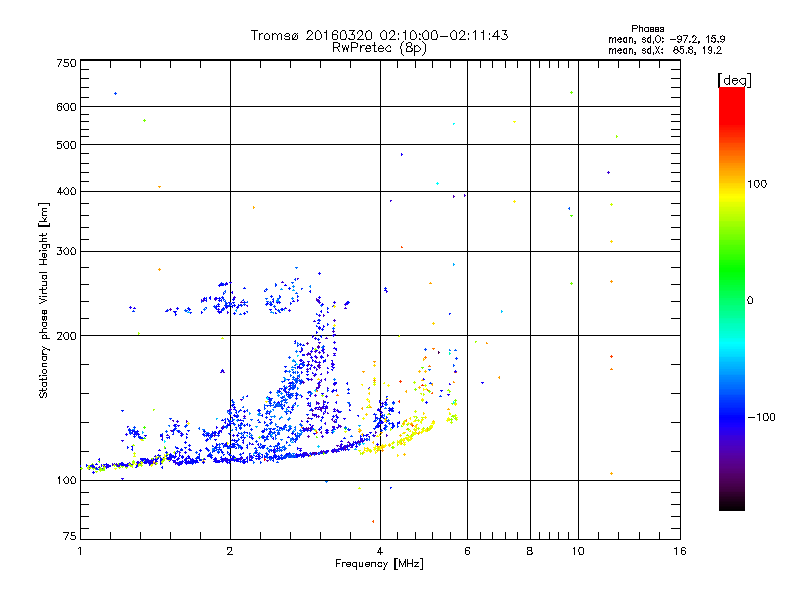Click the x-axis tick label '8'
800x600 pixels.
(530, 551)
